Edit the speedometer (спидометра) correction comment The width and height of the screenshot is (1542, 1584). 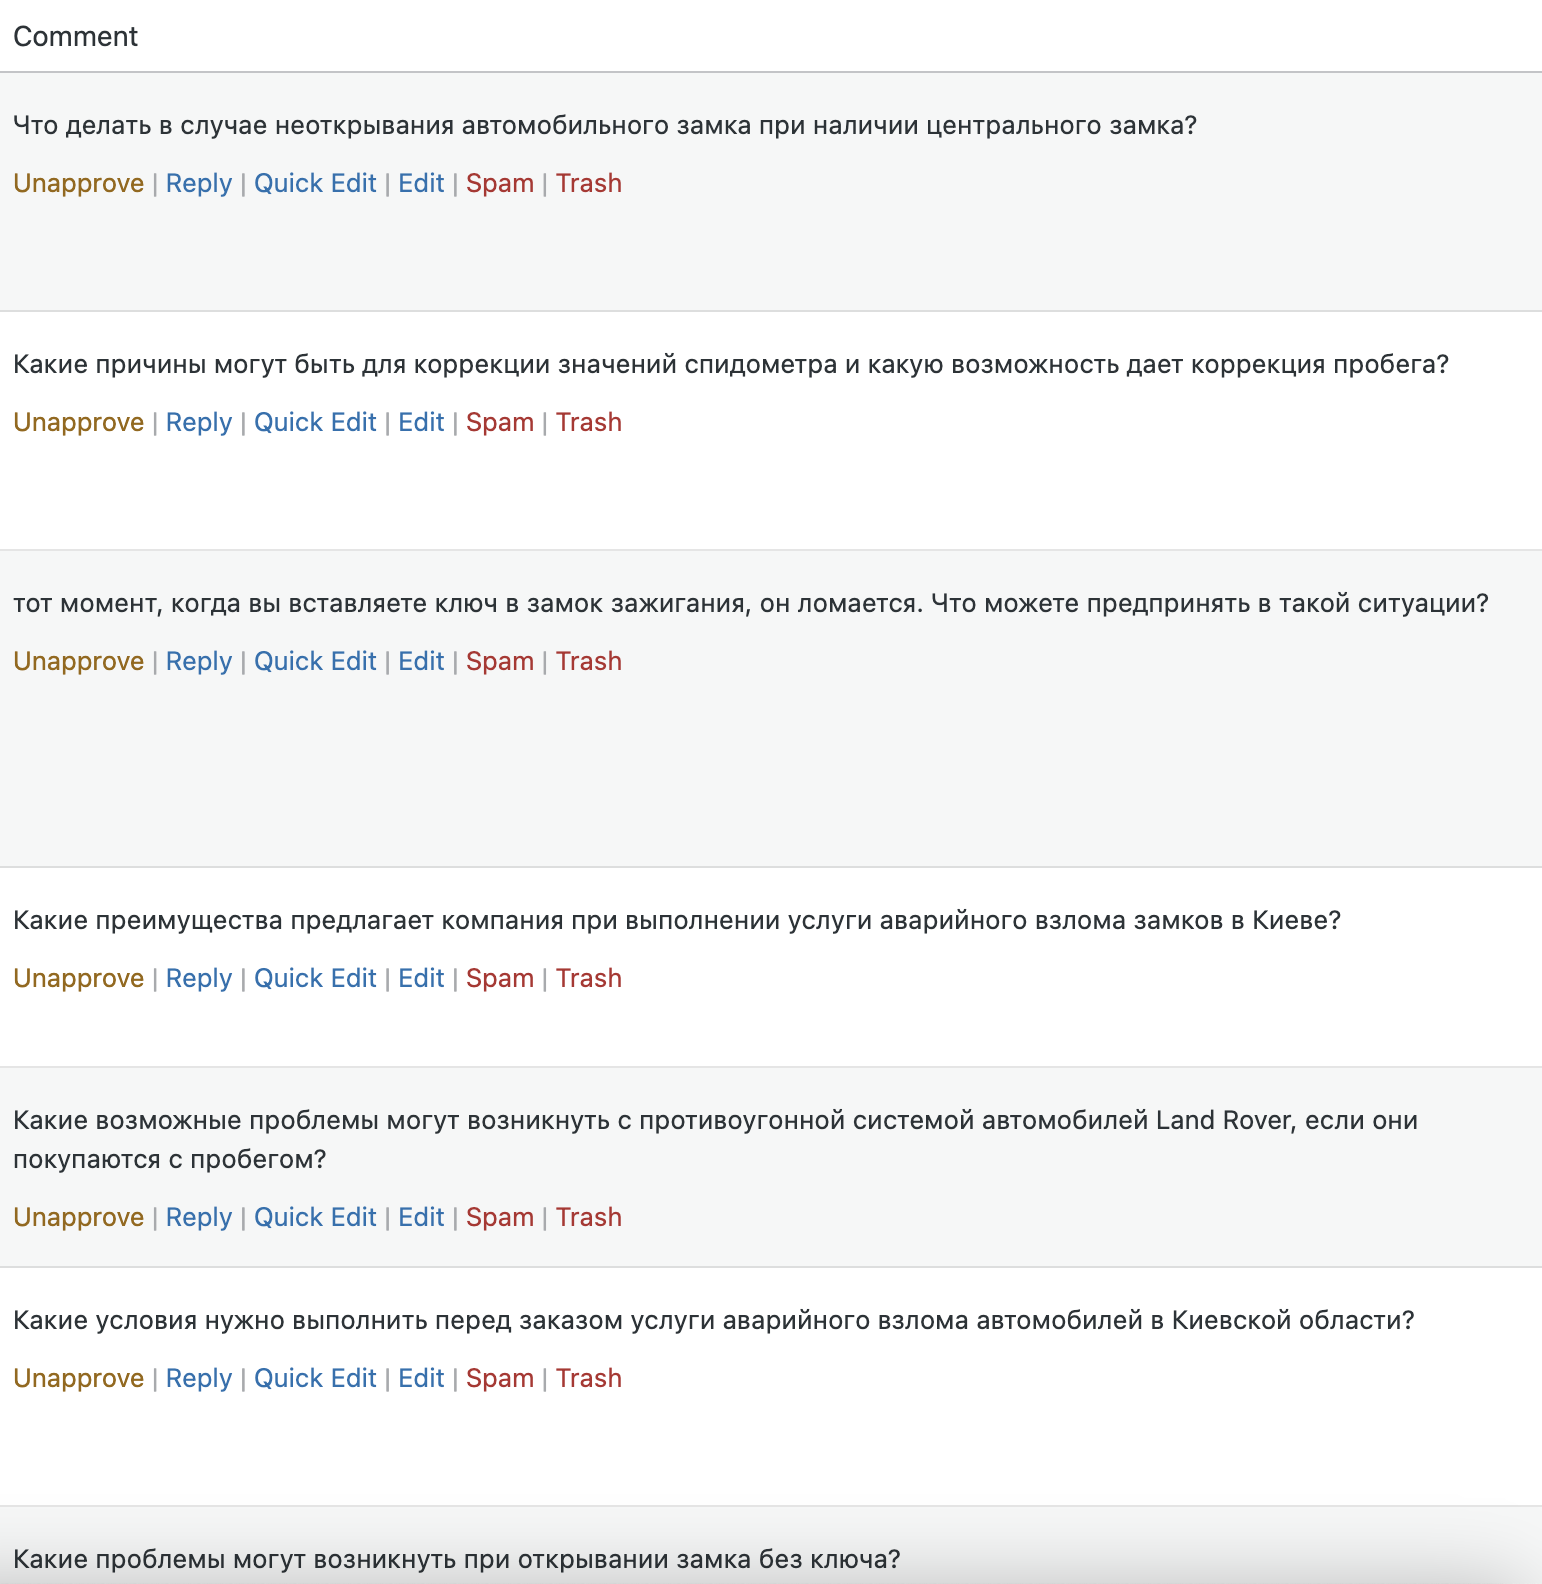pos(421,423)
